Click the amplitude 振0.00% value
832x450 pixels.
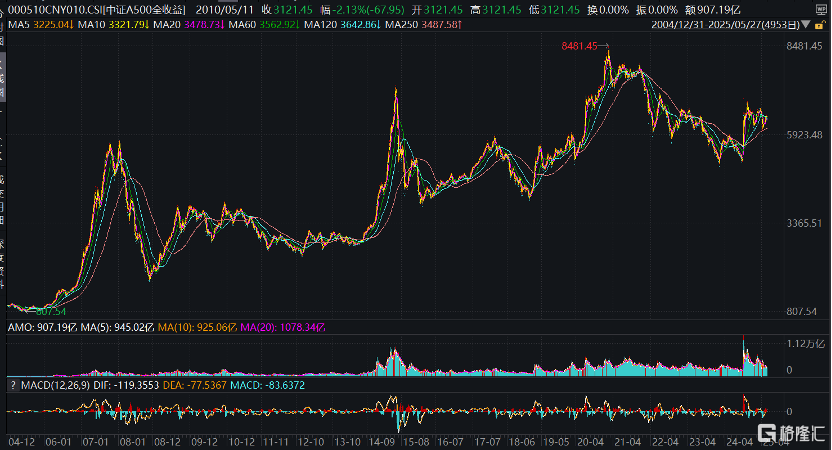tap(657, 10)
